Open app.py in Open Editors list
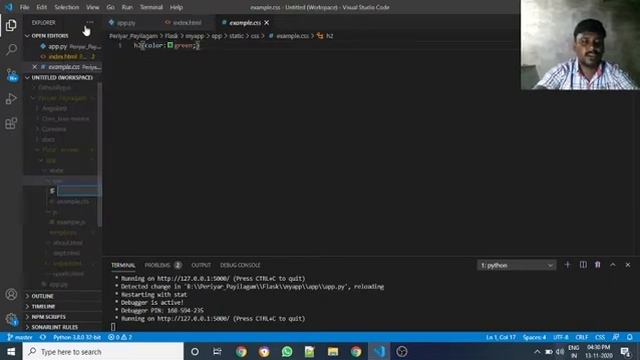 pos(62,47)
